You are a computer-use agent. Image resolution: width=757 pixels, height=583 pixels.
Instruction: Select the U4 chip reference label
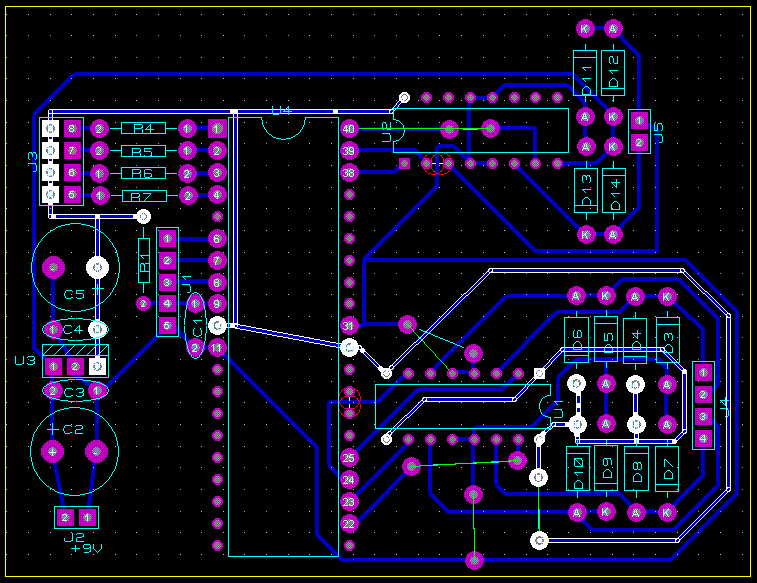(x=281, y=111)
